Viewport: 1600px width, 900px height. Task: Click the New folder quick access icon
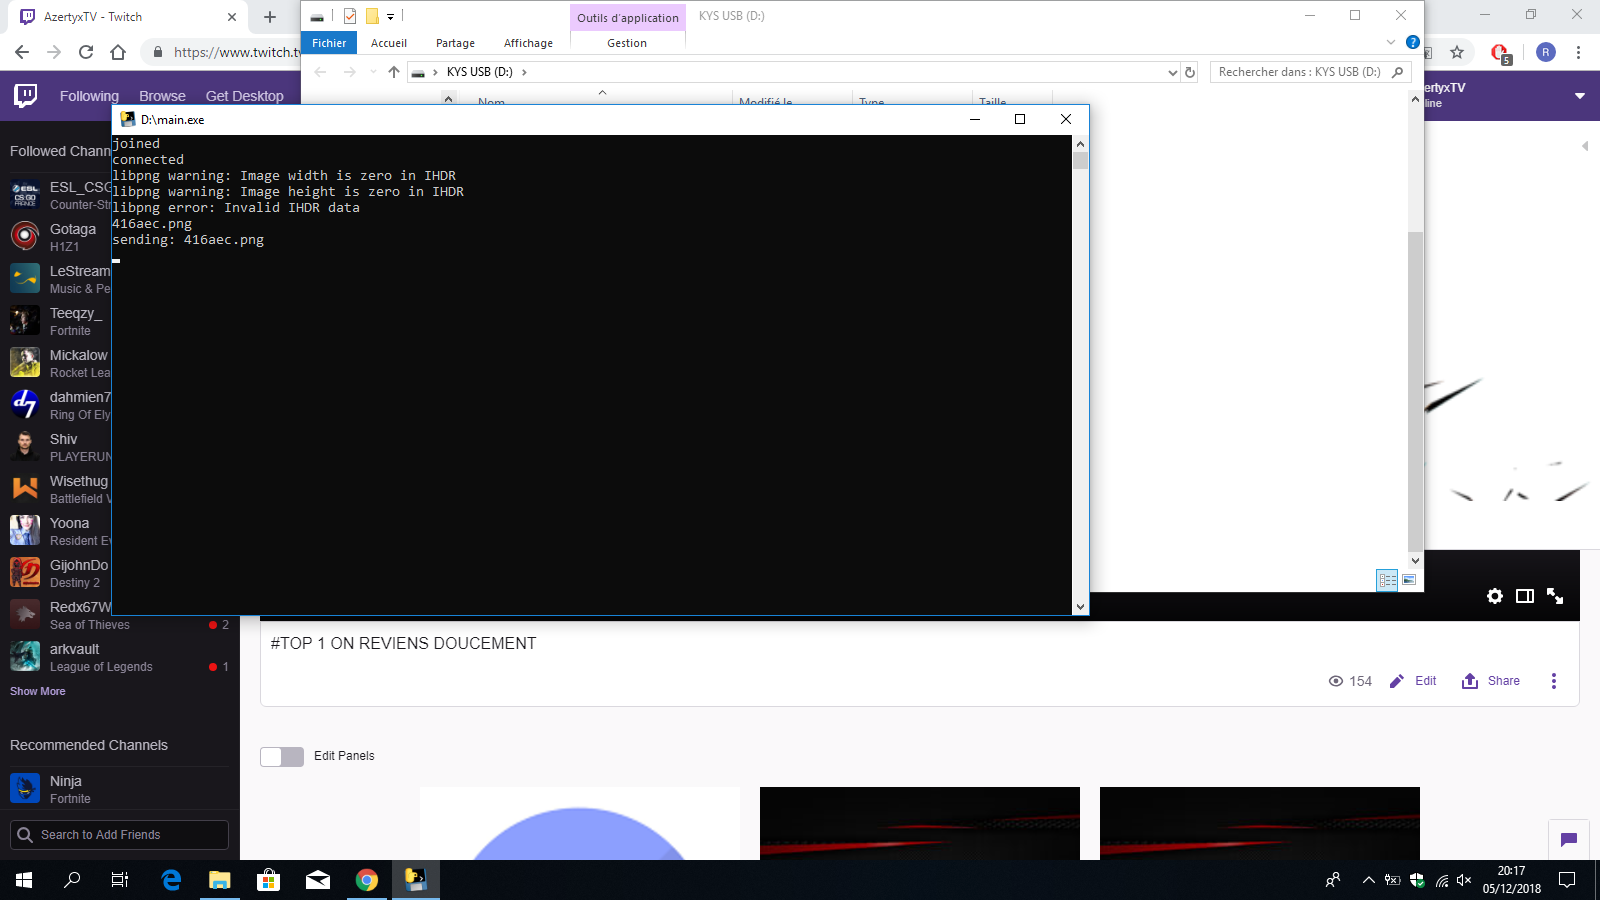372,16
